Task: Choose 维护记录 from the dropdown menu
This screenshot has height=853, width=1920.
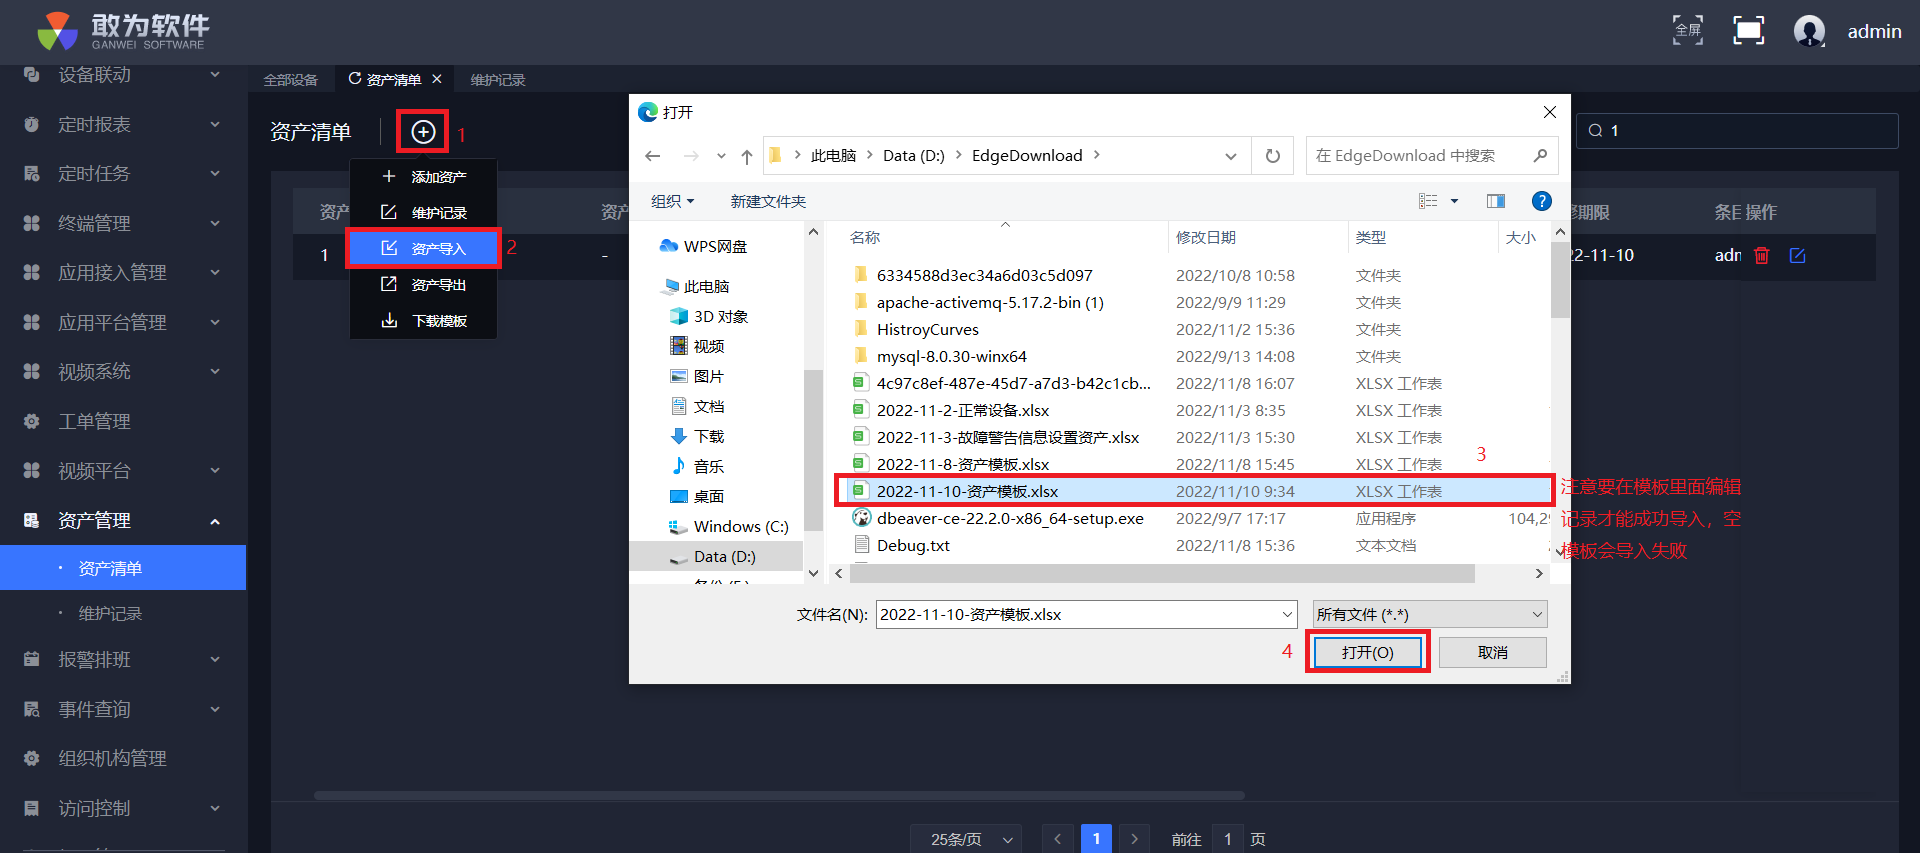Action: 423,213
